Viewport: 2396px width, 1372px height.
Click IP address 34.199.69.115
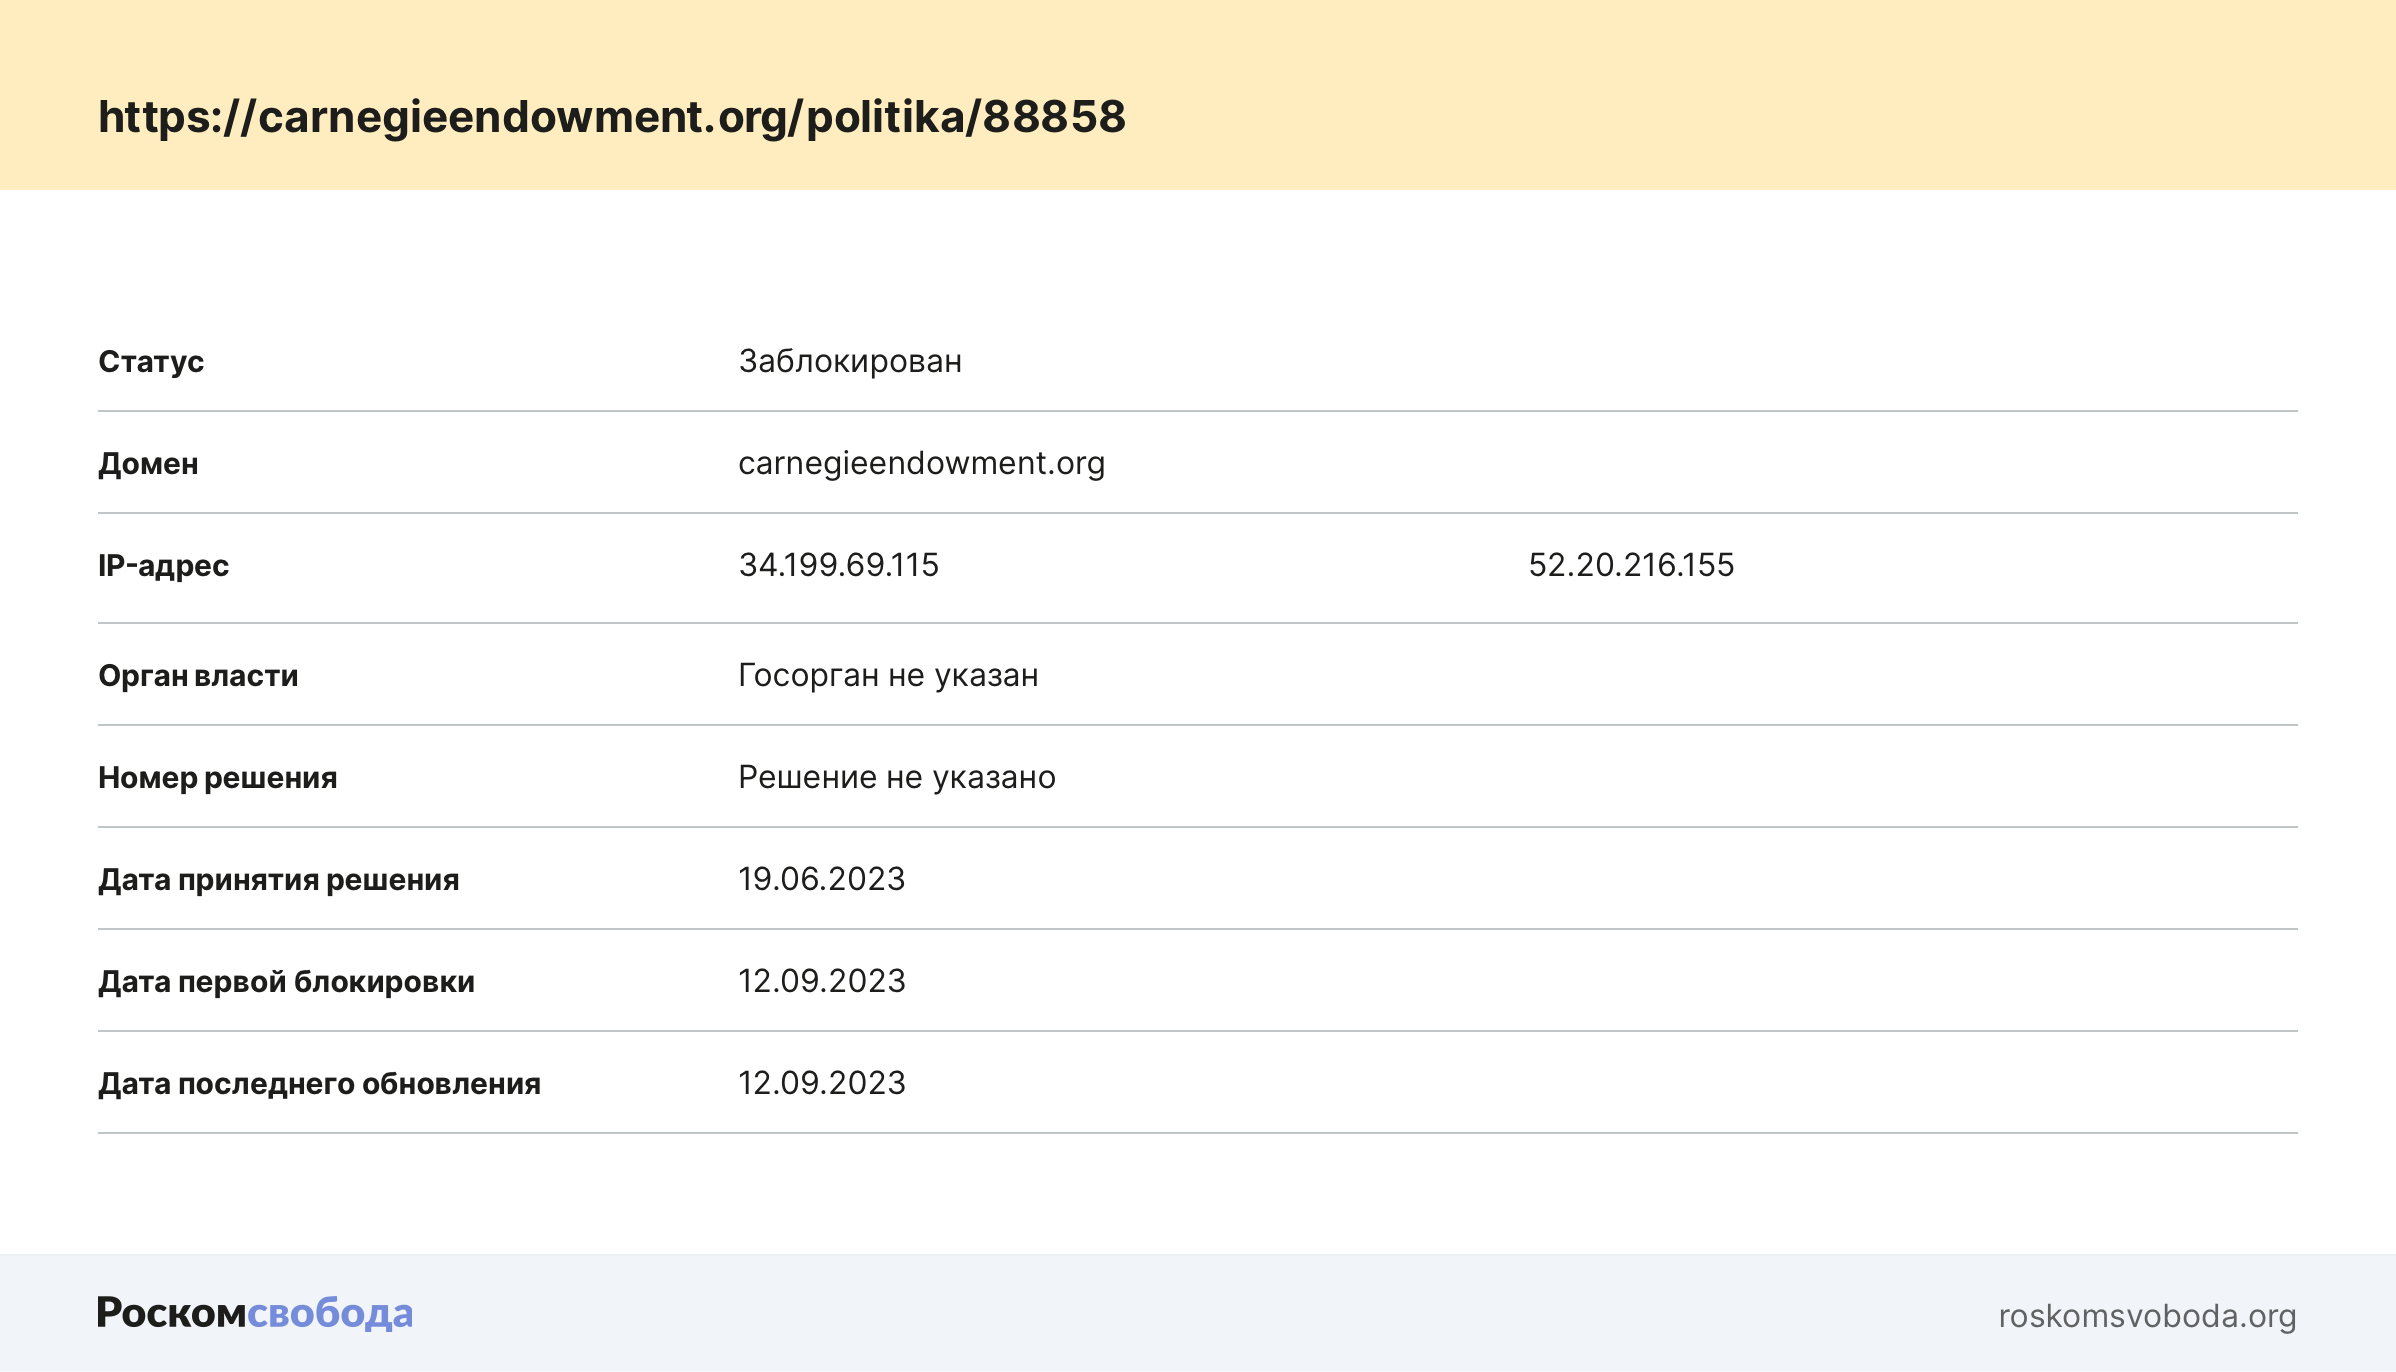click(838, 565)
